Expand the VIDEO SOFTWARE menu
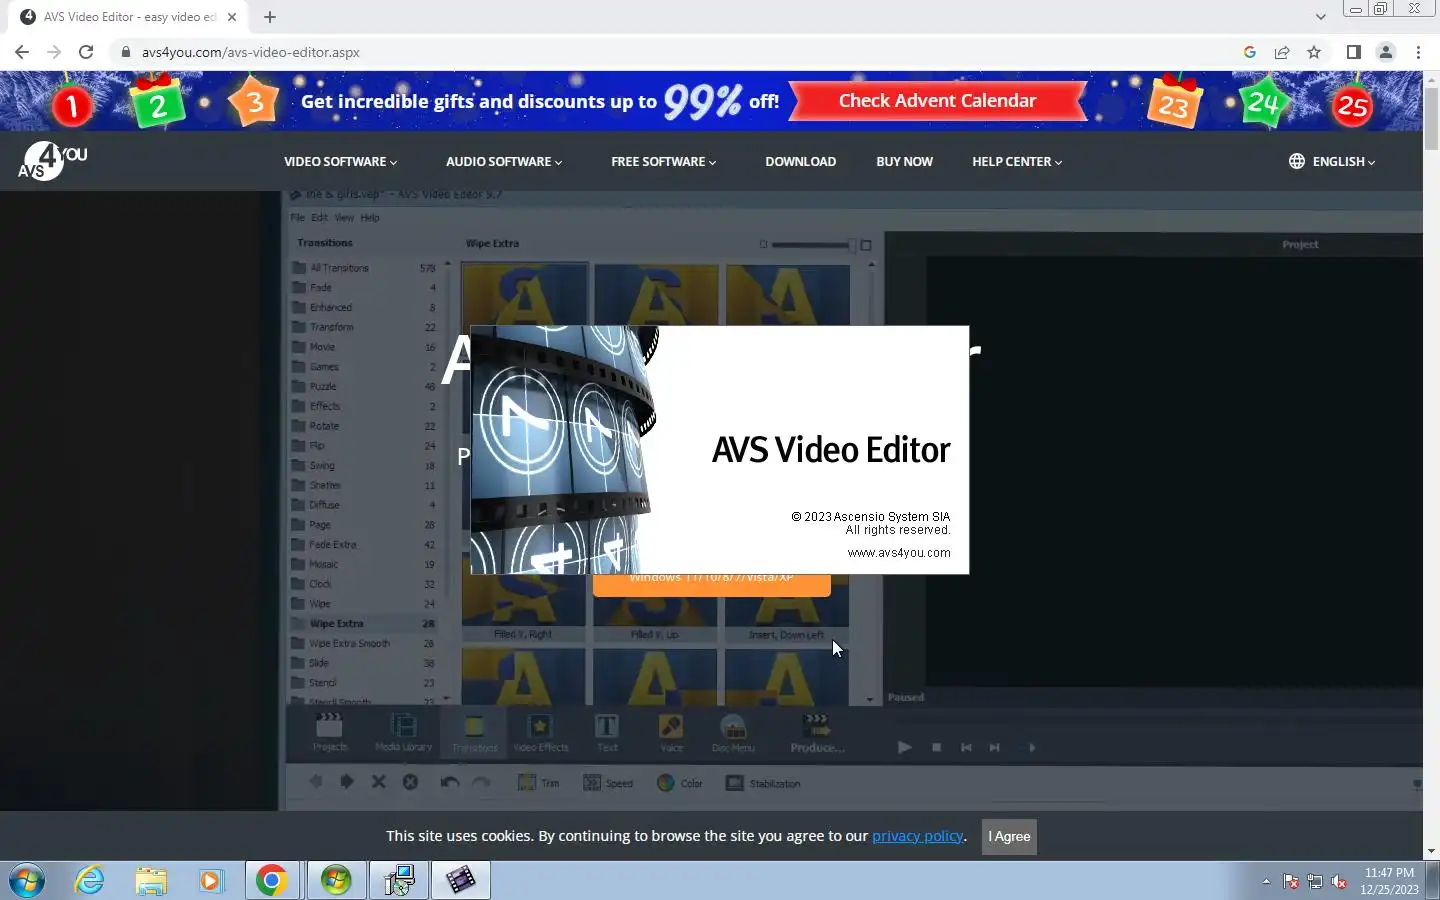Image resolution: width=1440 pixels, height=900 pixels. click(340, 161)
